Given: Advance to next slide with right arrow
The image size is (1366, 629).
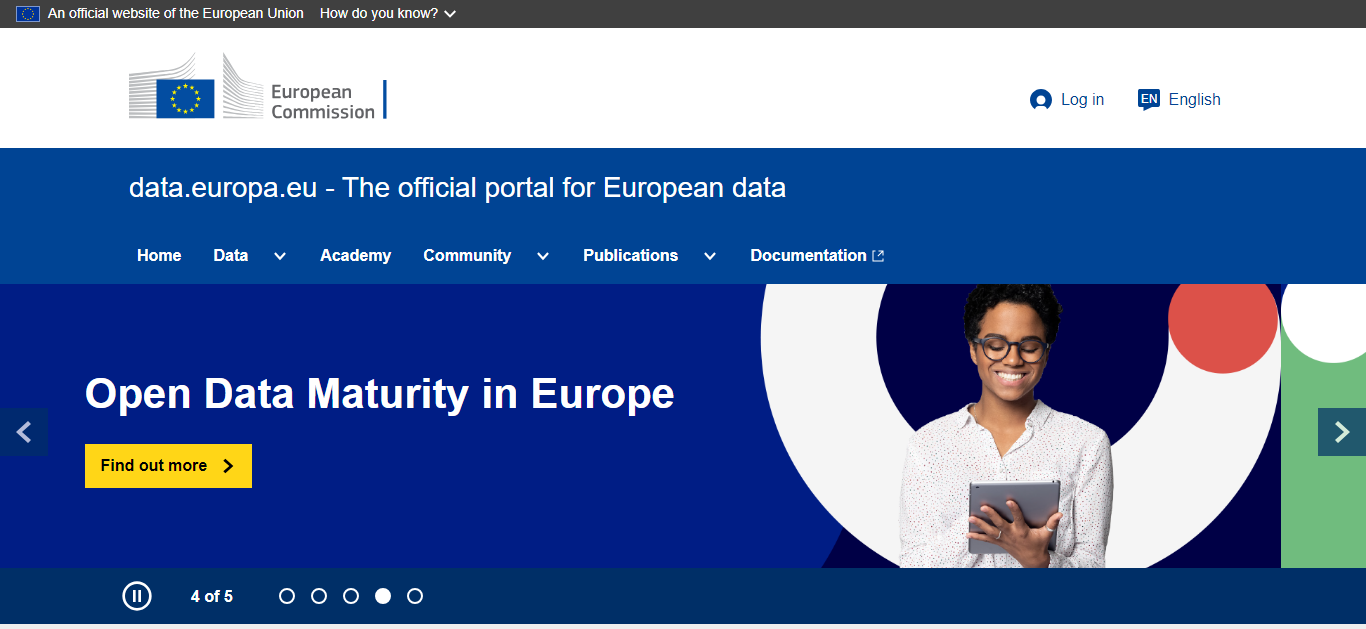Looking at the screenshot, I should point(1342,432).
